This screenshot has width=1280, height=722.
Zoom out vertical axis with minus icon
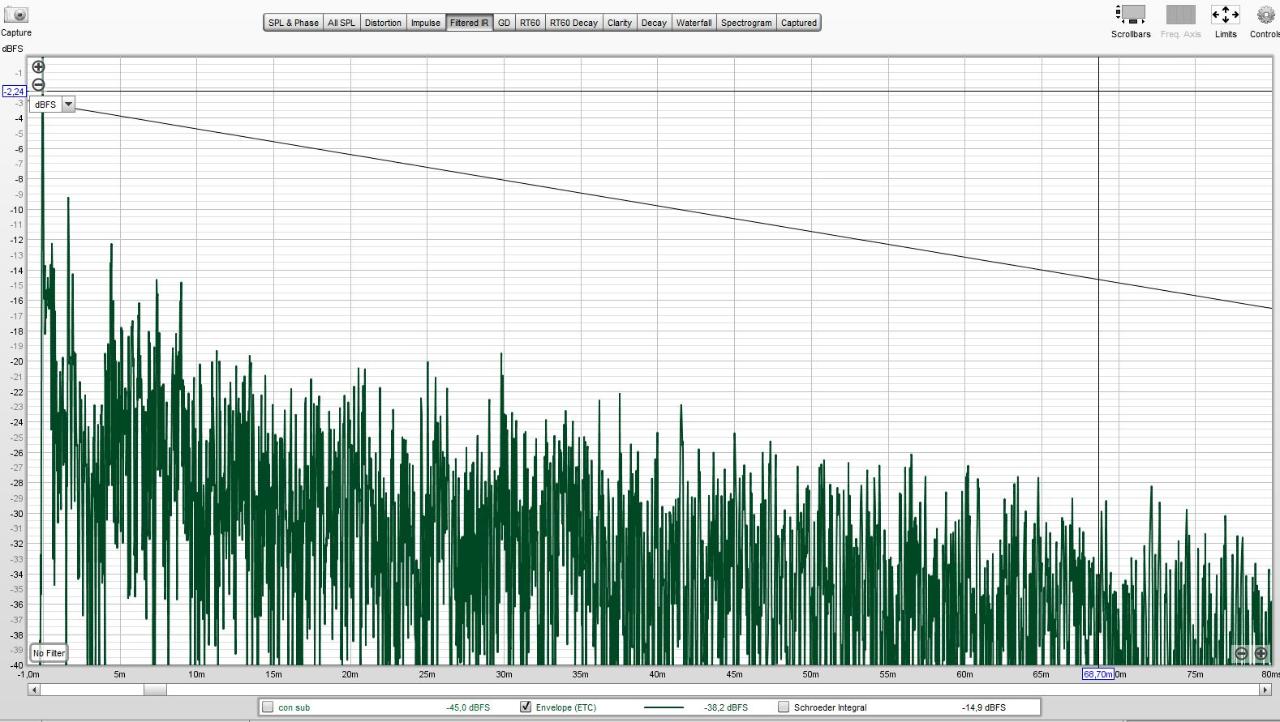38,85
